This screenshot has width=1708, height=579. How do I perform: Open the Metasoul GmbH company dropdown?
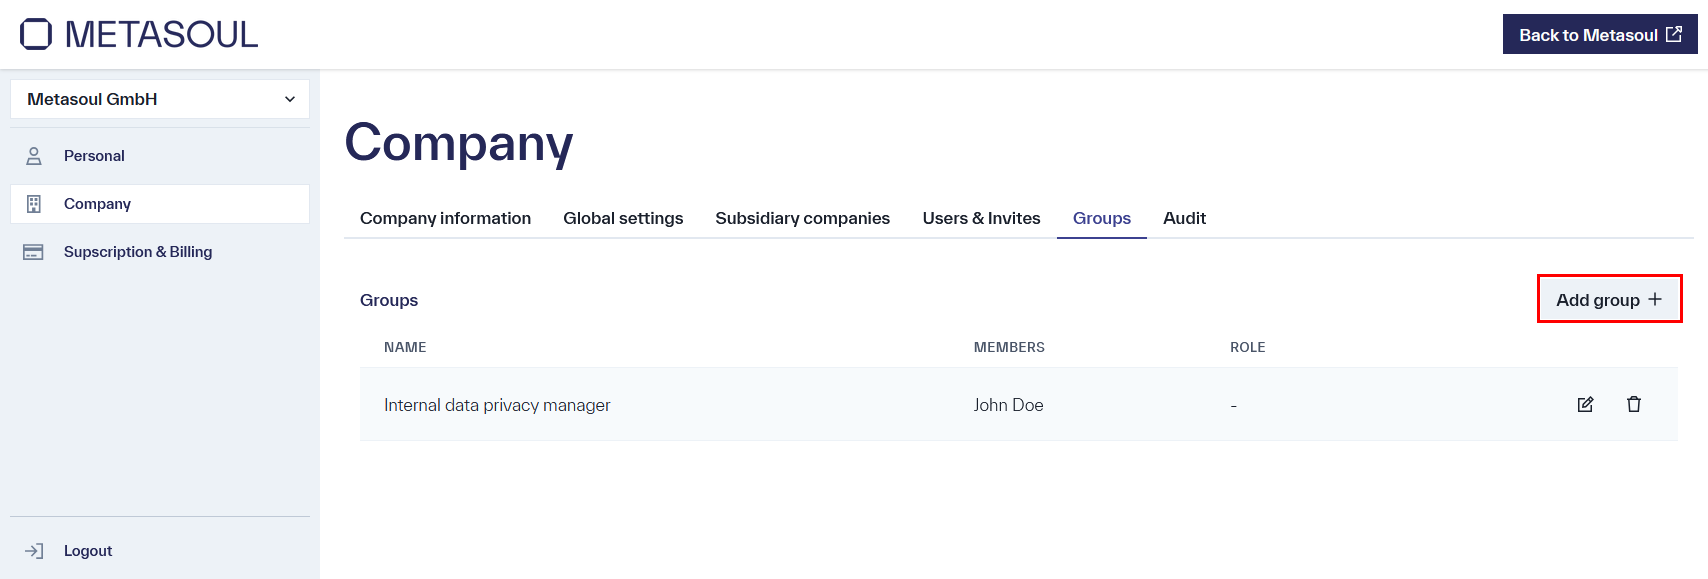click(x=160, y=99)
